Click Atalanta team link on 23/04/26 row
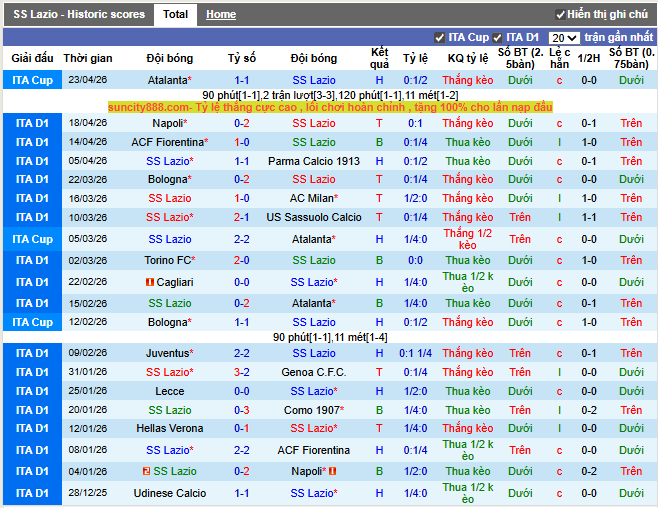The width and height of the screenshot is (658, 508). [167, 80]
